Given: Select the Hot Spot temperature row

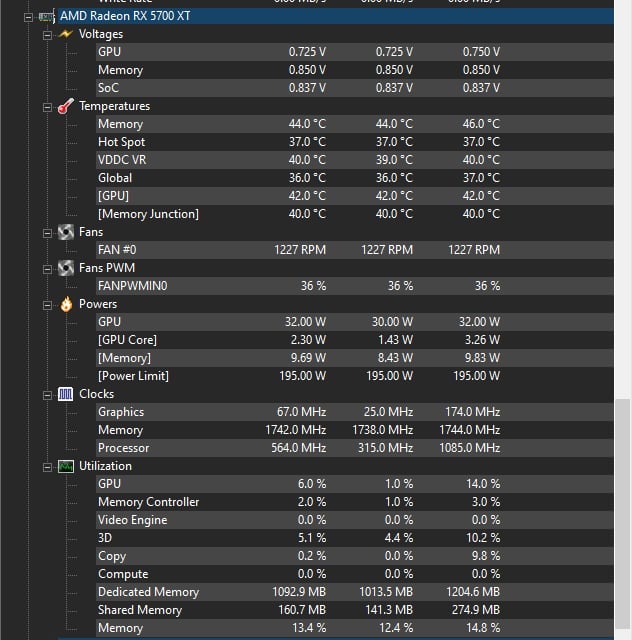Looking at the screenshot, I should click(354, 142).
